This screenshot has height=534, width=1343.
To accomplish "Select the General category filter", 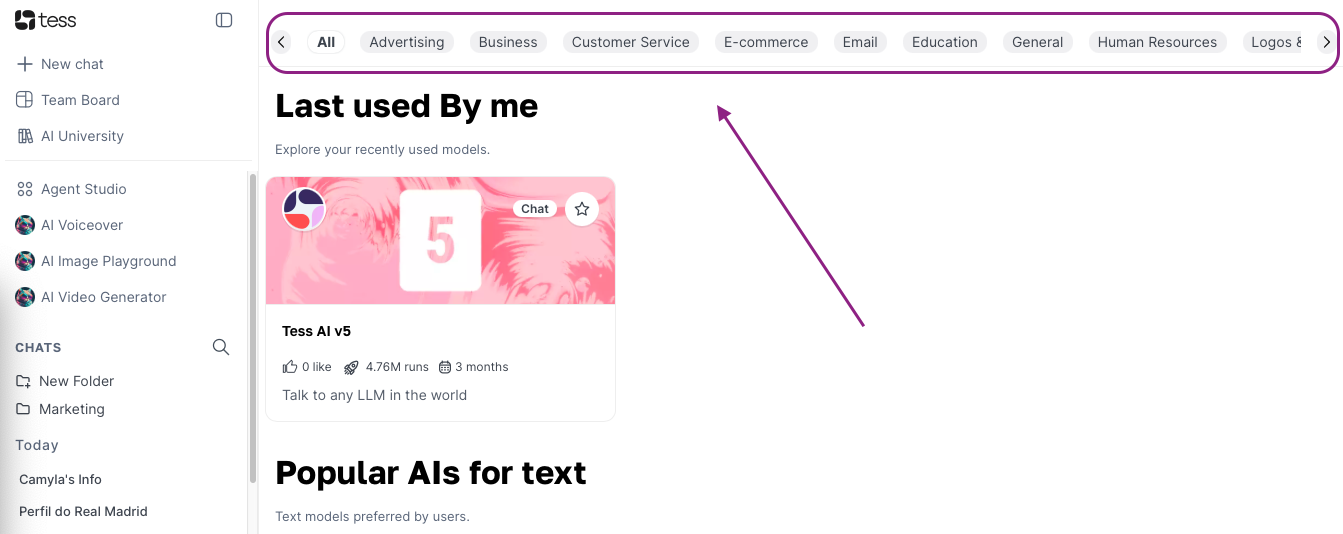I will 1038,42.
